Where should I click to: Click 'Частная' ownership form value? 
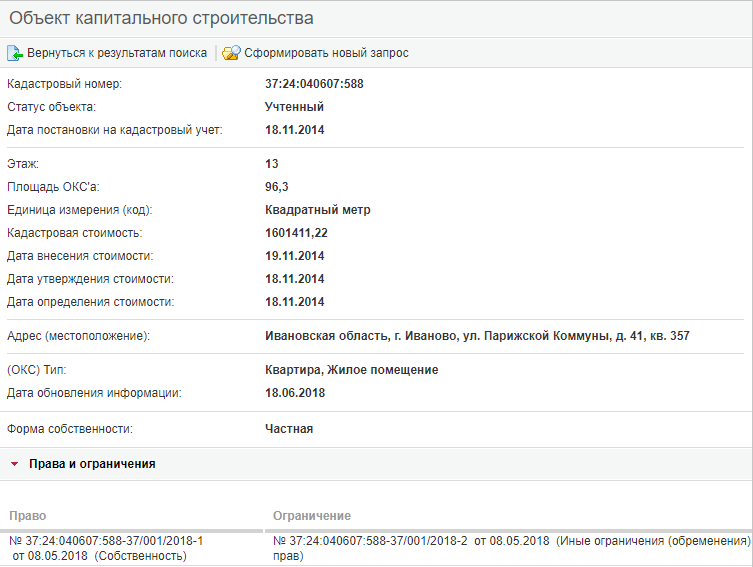pos(289,429)
